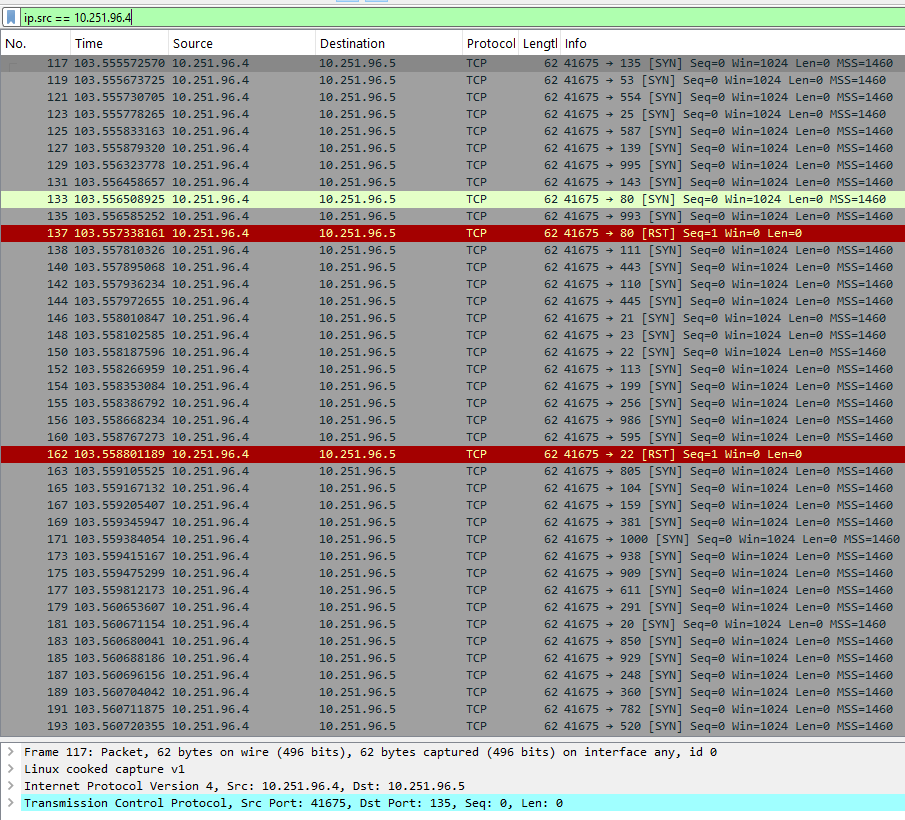Sort by the Source column header

pos(242,43)
